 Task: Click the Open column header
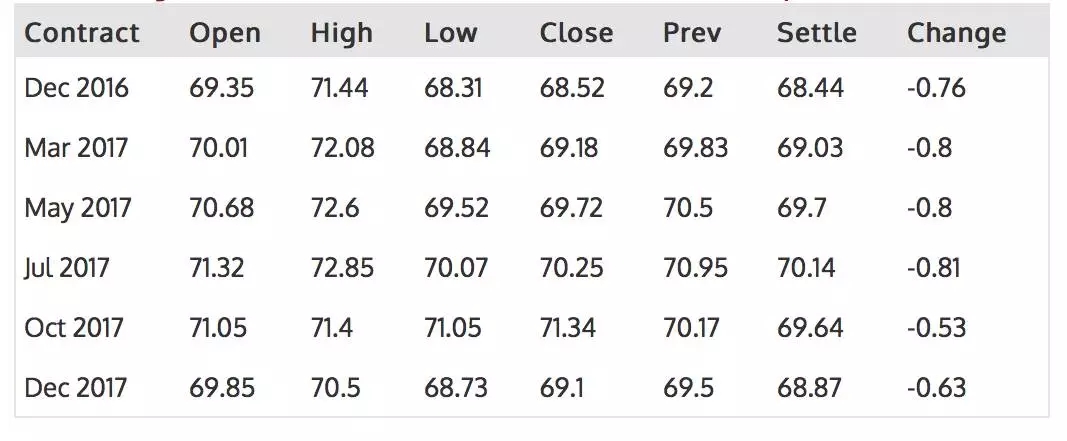pos(225,33)
